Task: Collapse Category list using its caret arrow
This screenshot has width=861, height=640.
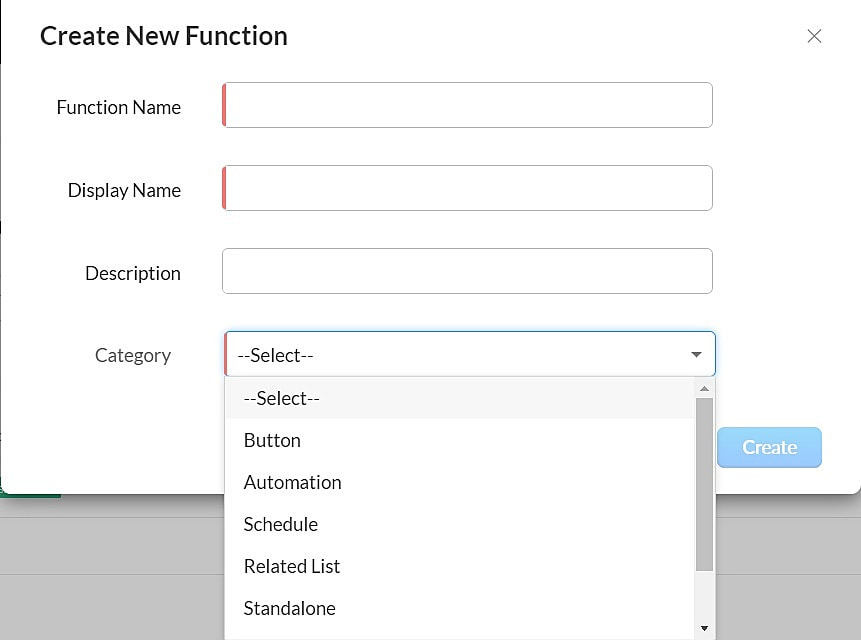Action: (x=696, y=355)
